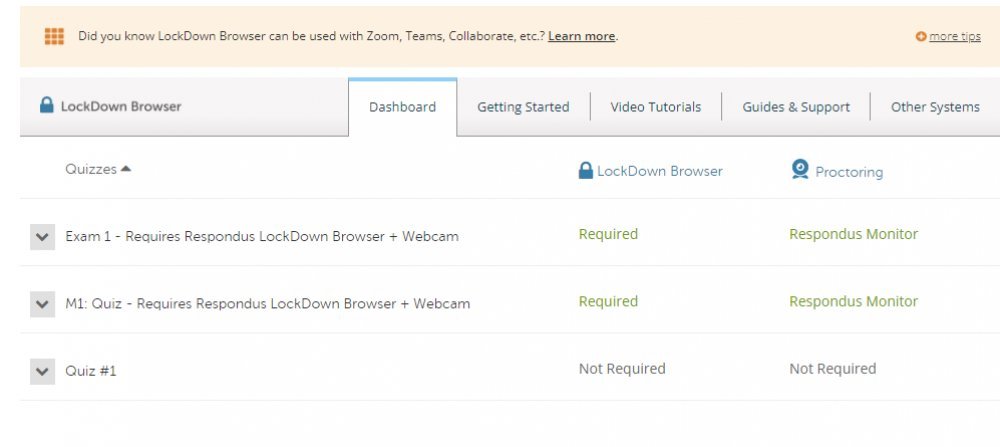Click the webcam icon beside Proctoring
Image resolution: width=1000 pixels, height=447 pixels.
pos(800,170)
